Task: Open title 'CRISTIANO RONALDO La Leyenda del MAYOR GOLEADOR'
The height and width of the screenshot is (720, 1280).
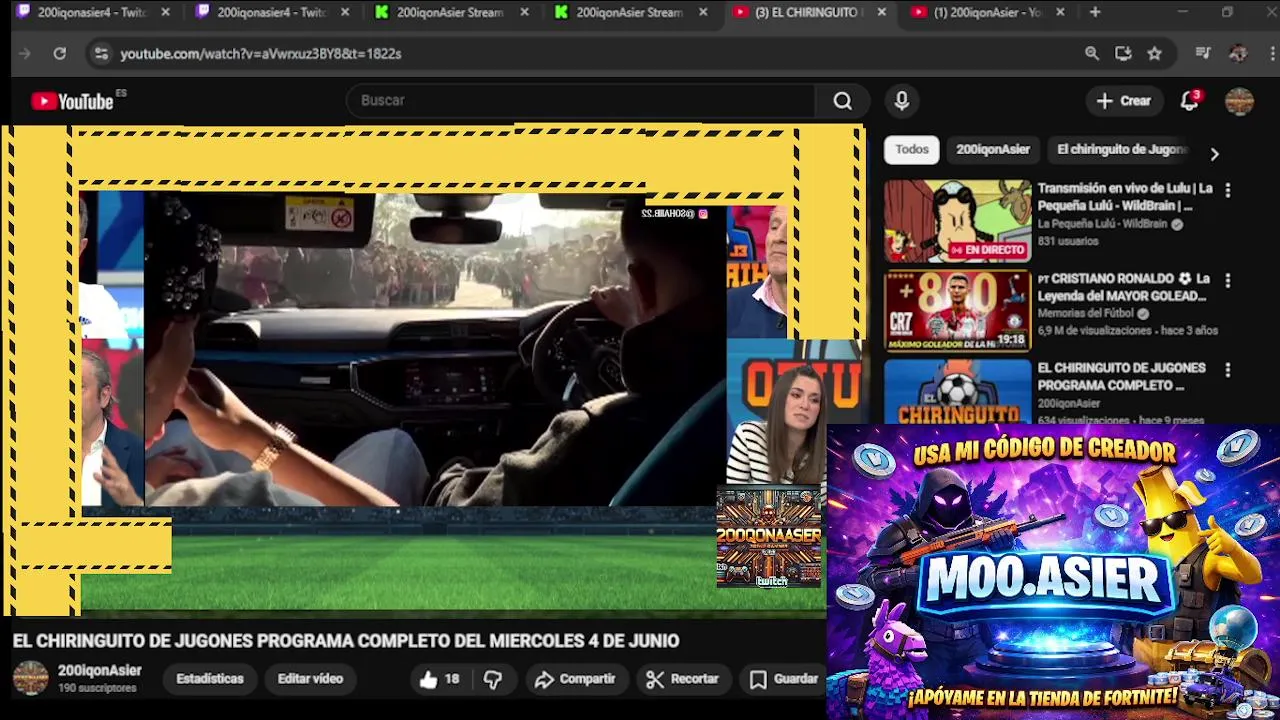Action: 1123,287
